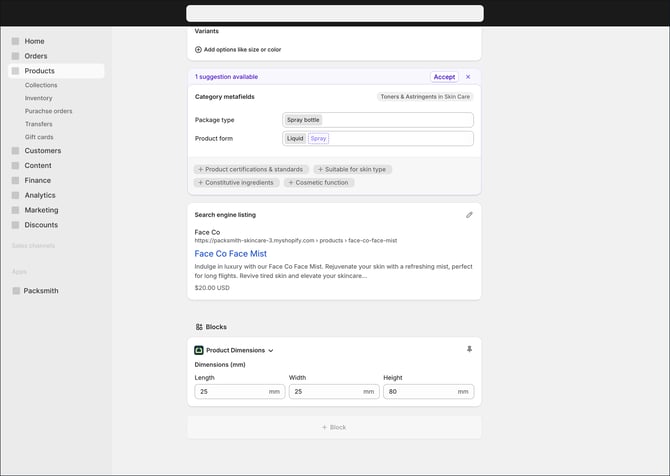Dismiss the suggestion with the X icon
The image size is (670, 476).
pyautogui.click(x=468, y=76)
